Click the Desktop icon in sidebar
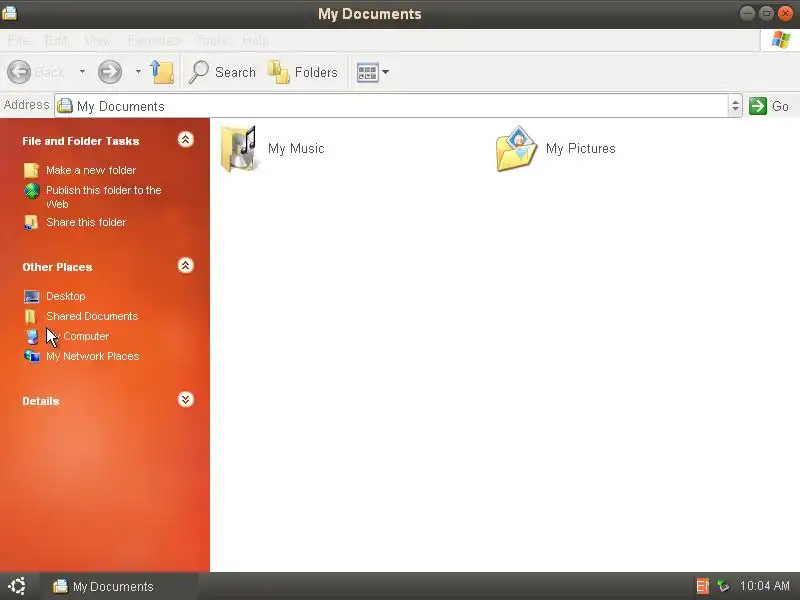This screenshot has height=600, width=800. pyautogui.click(x=32, y=296)
